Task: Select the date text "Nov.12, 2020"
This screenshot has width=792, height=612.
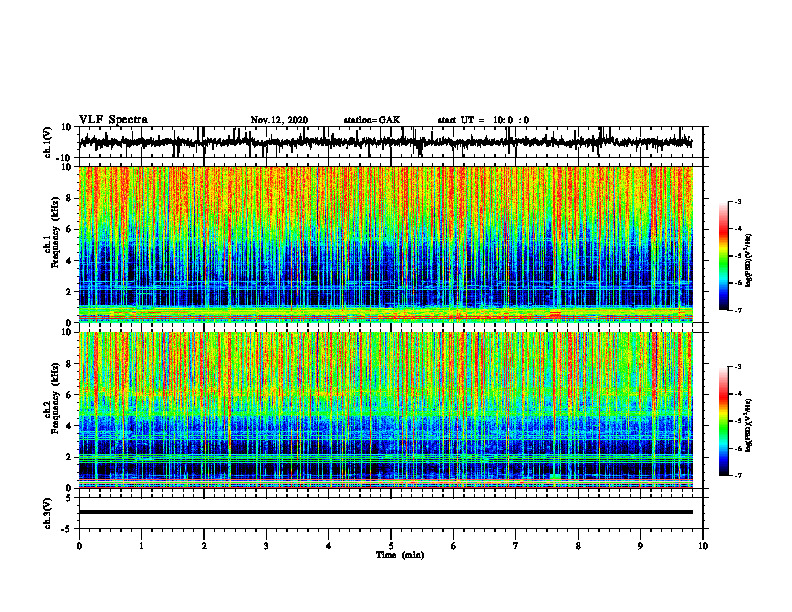Action: (279, 120)
